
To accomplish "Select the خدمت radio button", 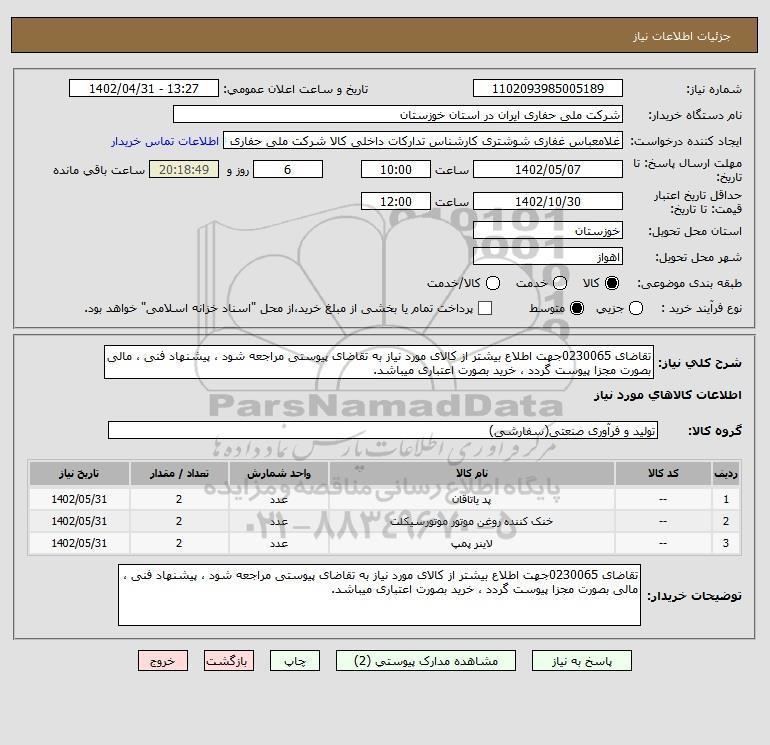I will click(560, 283).
